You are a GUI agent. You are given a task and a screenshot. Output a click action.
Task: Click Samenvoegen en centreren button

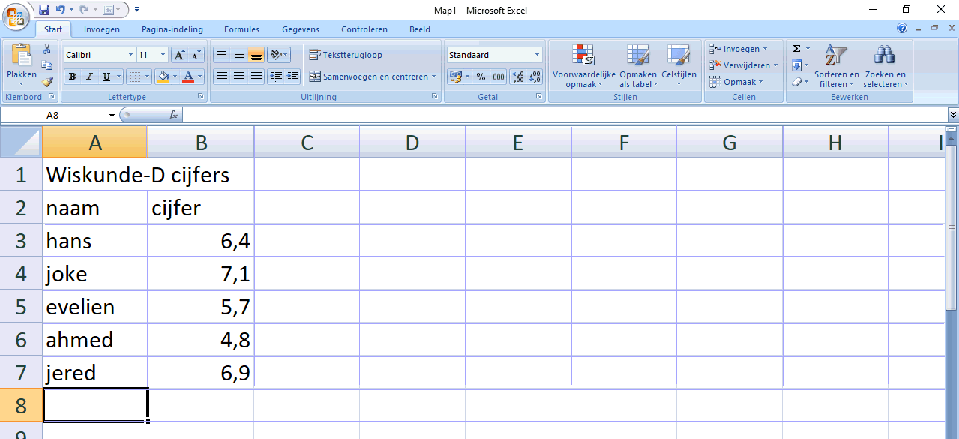pos(371,76)
